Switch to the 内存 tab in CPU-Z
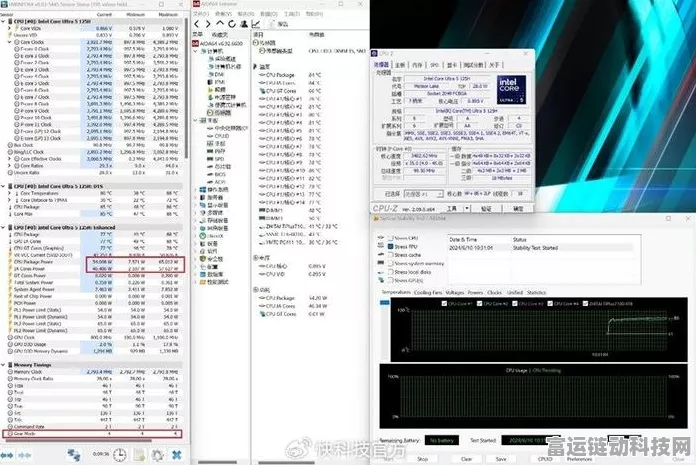This screenshot has width=696, height=465. (x=417, y=65)
